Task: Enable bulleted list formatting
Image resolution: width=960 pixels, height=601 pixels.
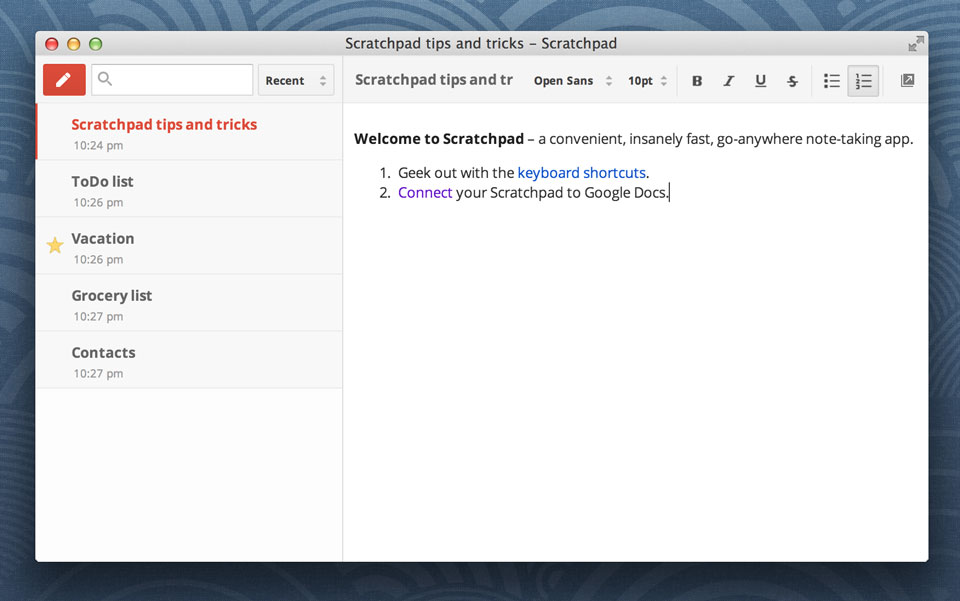Action: (x=831, y=81)
